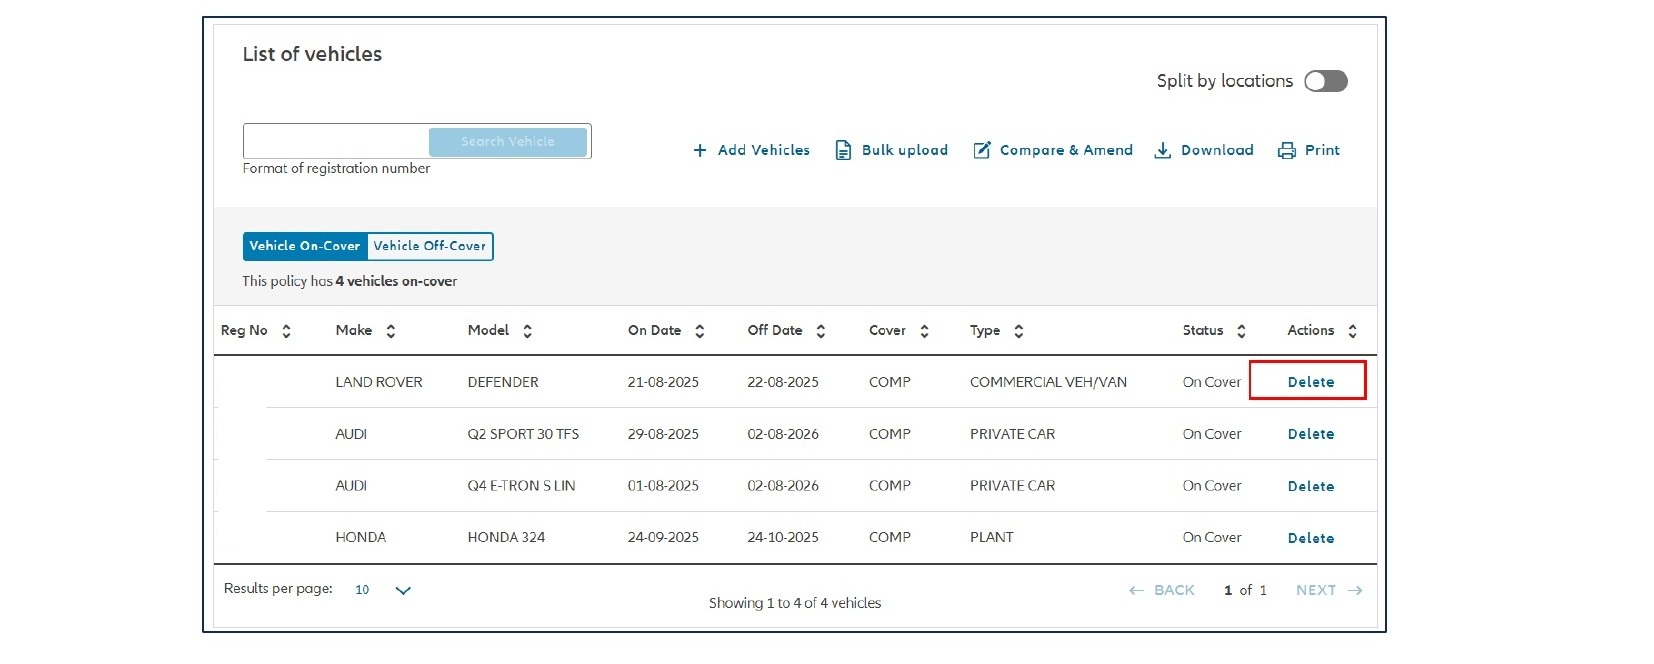Click the Off Date column header
The image size is (1654, 664).
(x=775, y=330)
